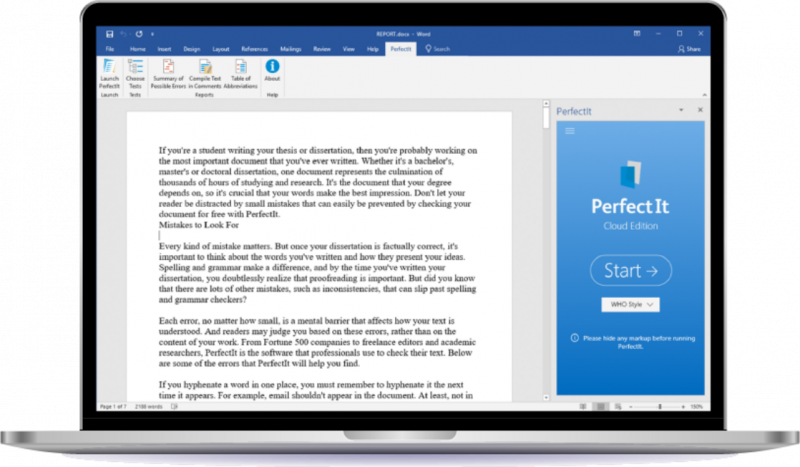This screenshot has height=467, width=800.
Task: Open the PerfectIt task pane options arrow
Action: click(681, 110)
